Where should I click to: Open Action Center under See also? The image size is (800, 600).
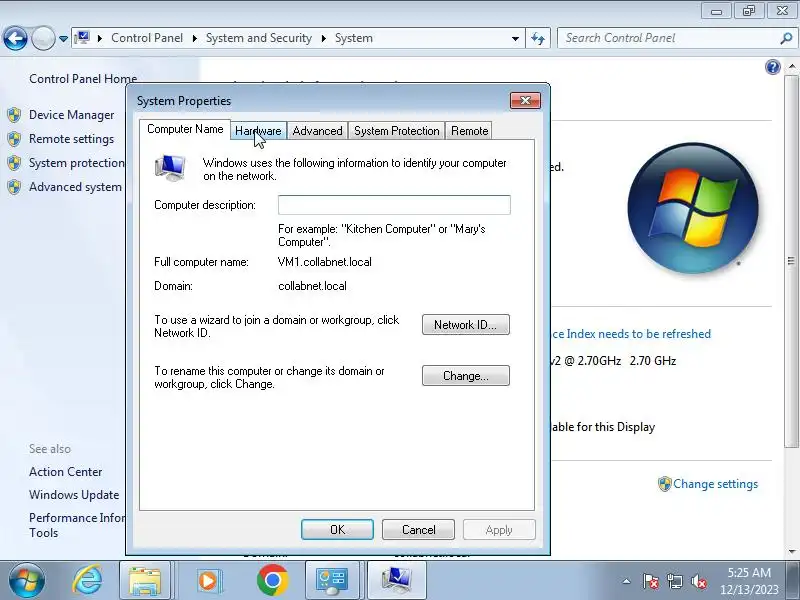coord(65,472)
